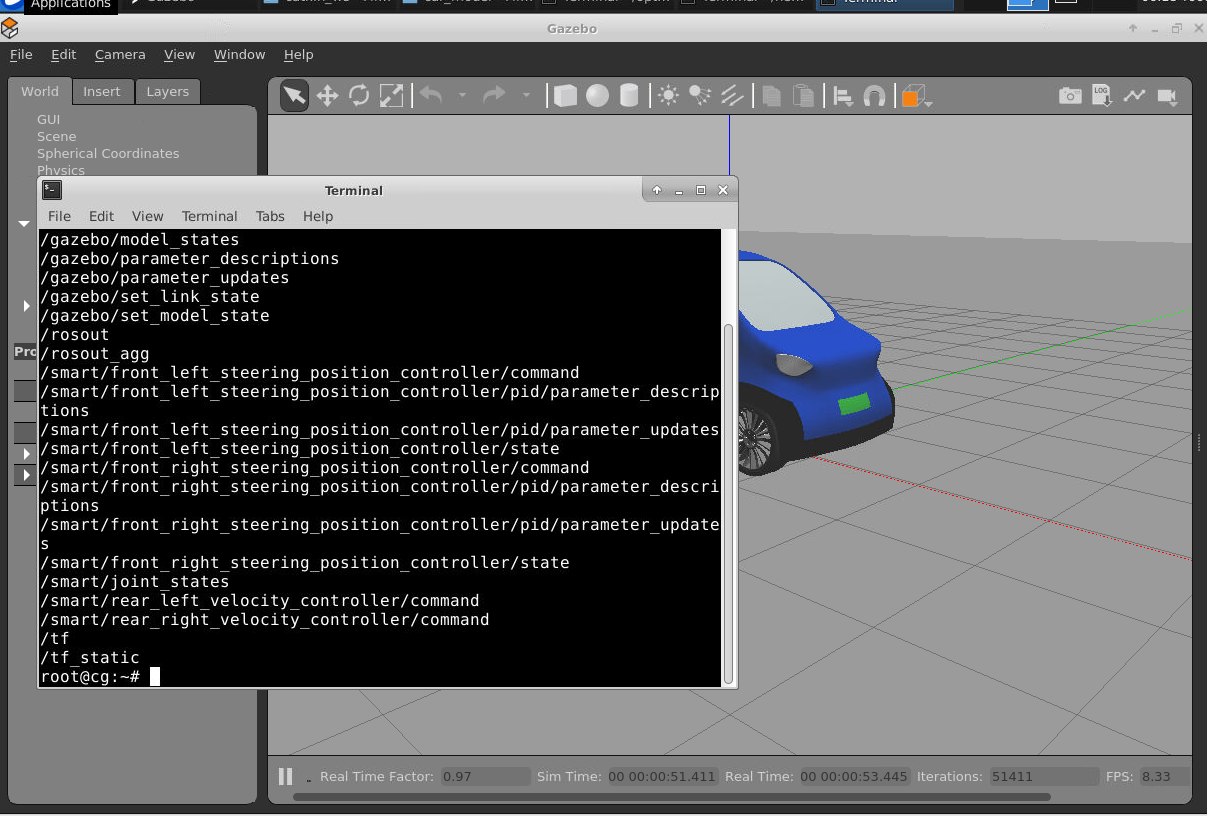This screenshot has width=1207, height=816.
Task: Click the Gazebo bottom horizontal scrollbar
Action: tap(671, 797)
